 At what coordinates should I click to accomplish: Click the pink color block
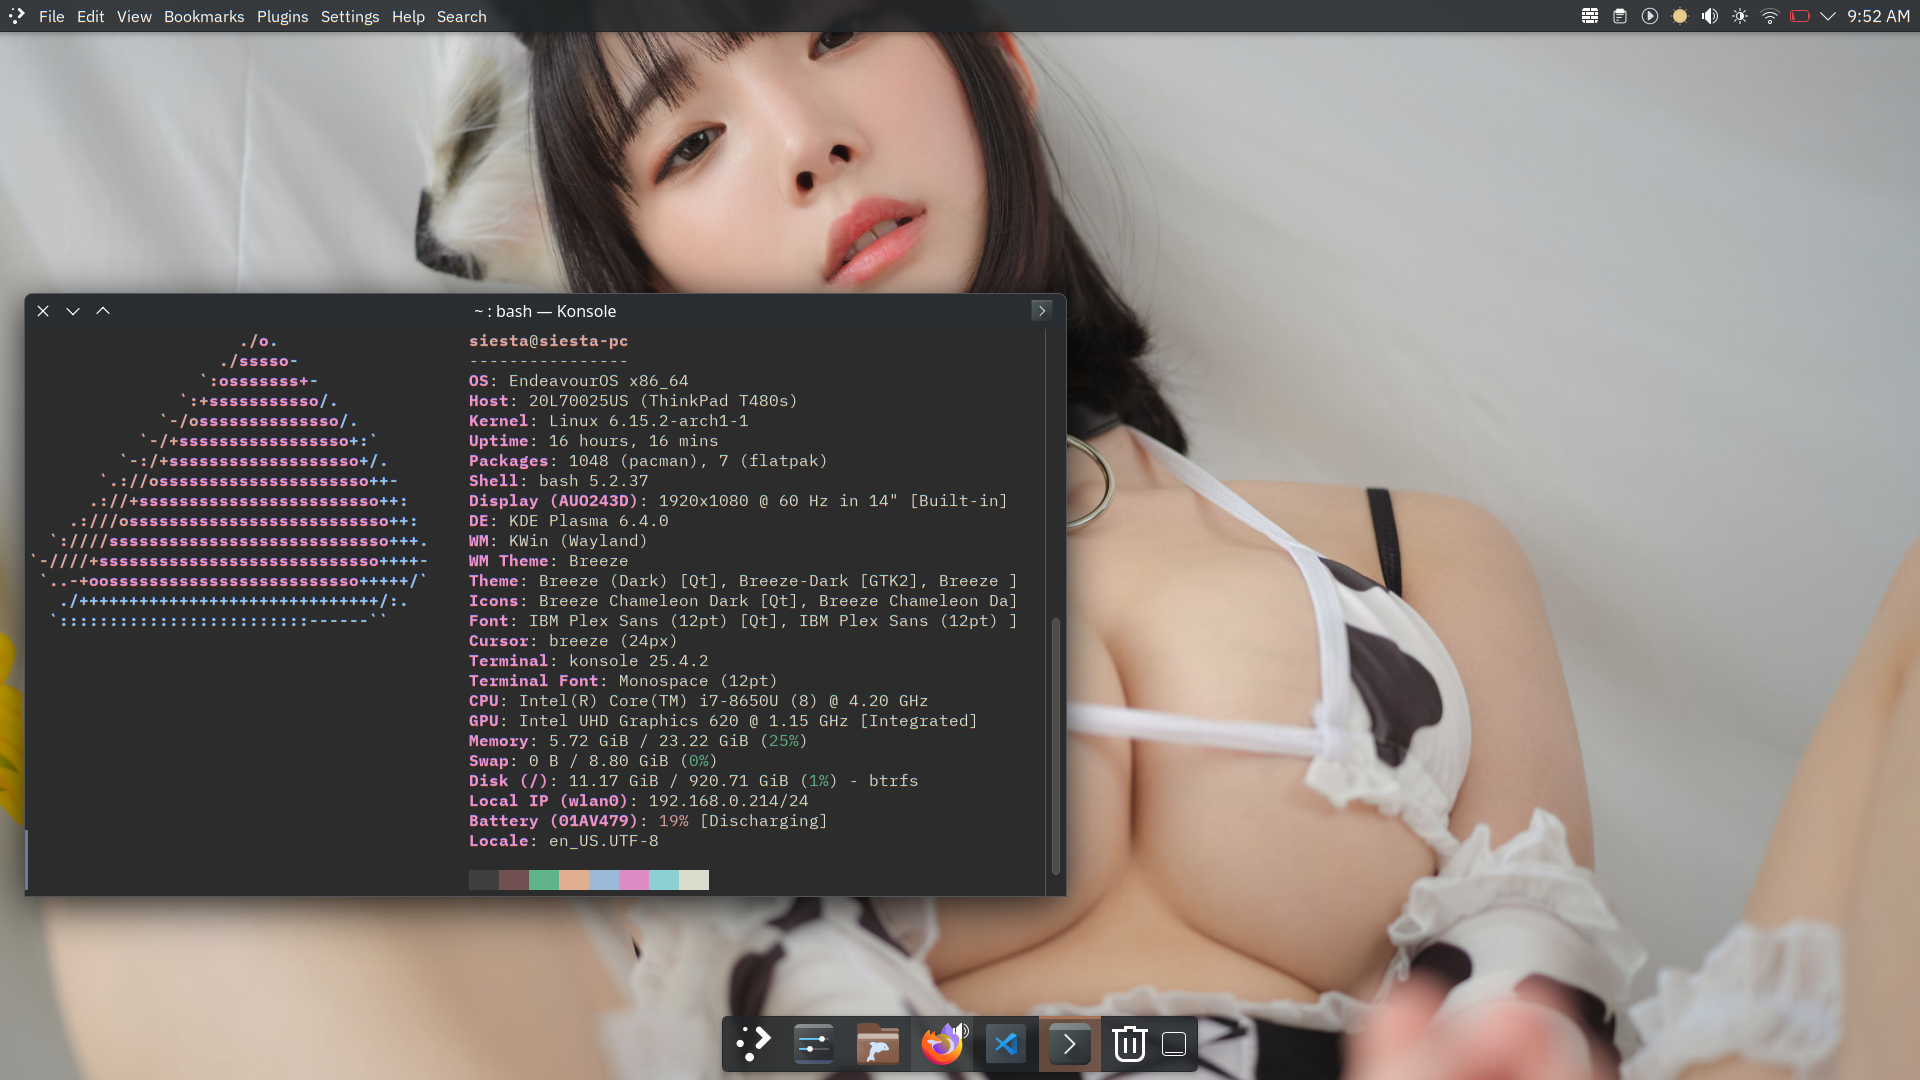[x=634, y=880]
